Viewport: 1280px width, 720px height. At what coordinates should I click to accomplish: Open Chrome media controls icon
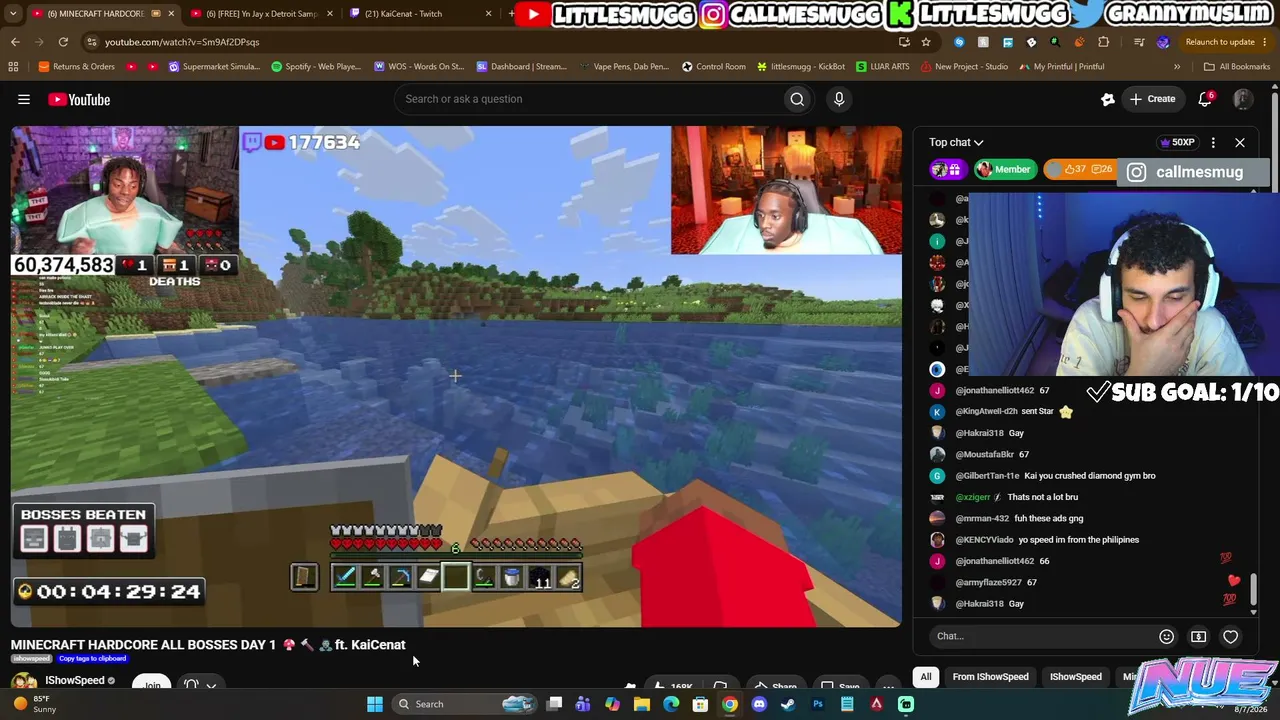tap(1139, 42)
